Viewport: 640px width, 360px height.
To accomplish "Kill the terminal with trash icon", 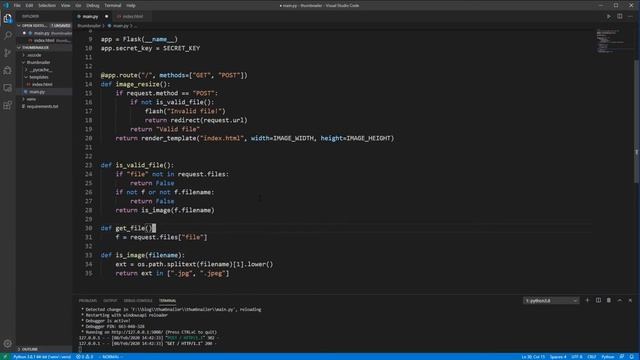I will (x=609, y=300).
